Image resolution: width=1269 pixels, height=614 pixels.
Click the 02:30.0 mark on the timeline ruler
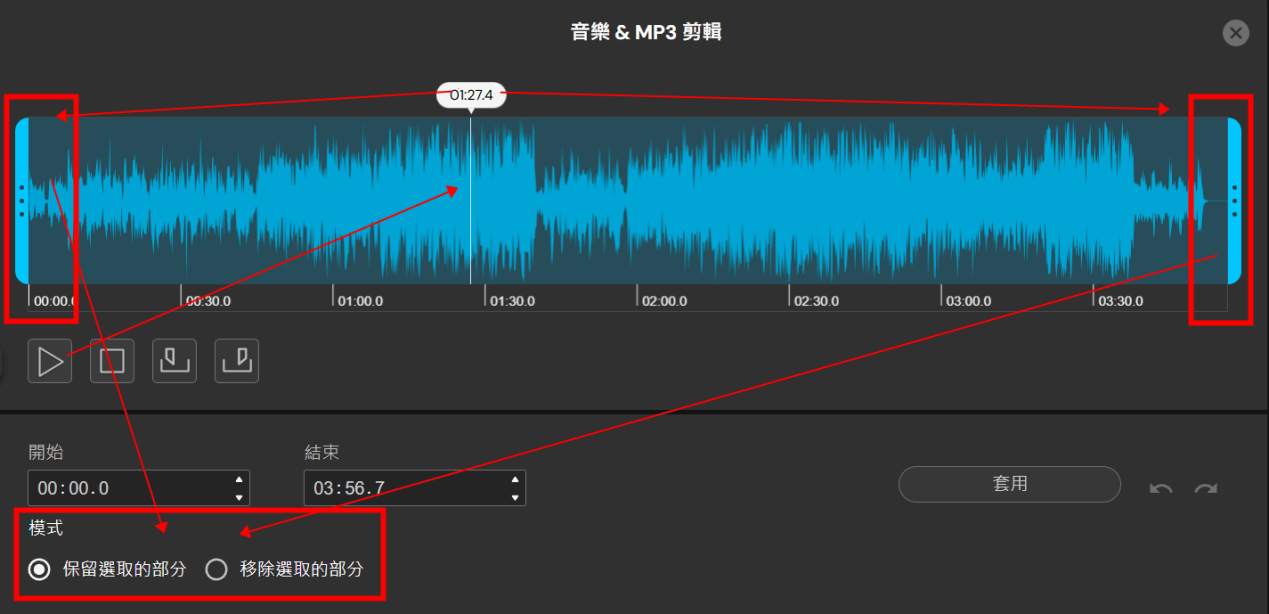[817, 300]
